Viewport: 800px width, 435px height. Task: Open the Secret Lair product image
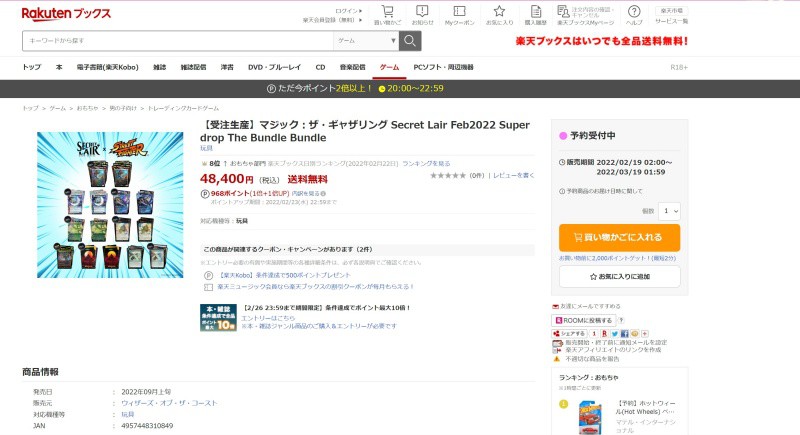[110, 205]
